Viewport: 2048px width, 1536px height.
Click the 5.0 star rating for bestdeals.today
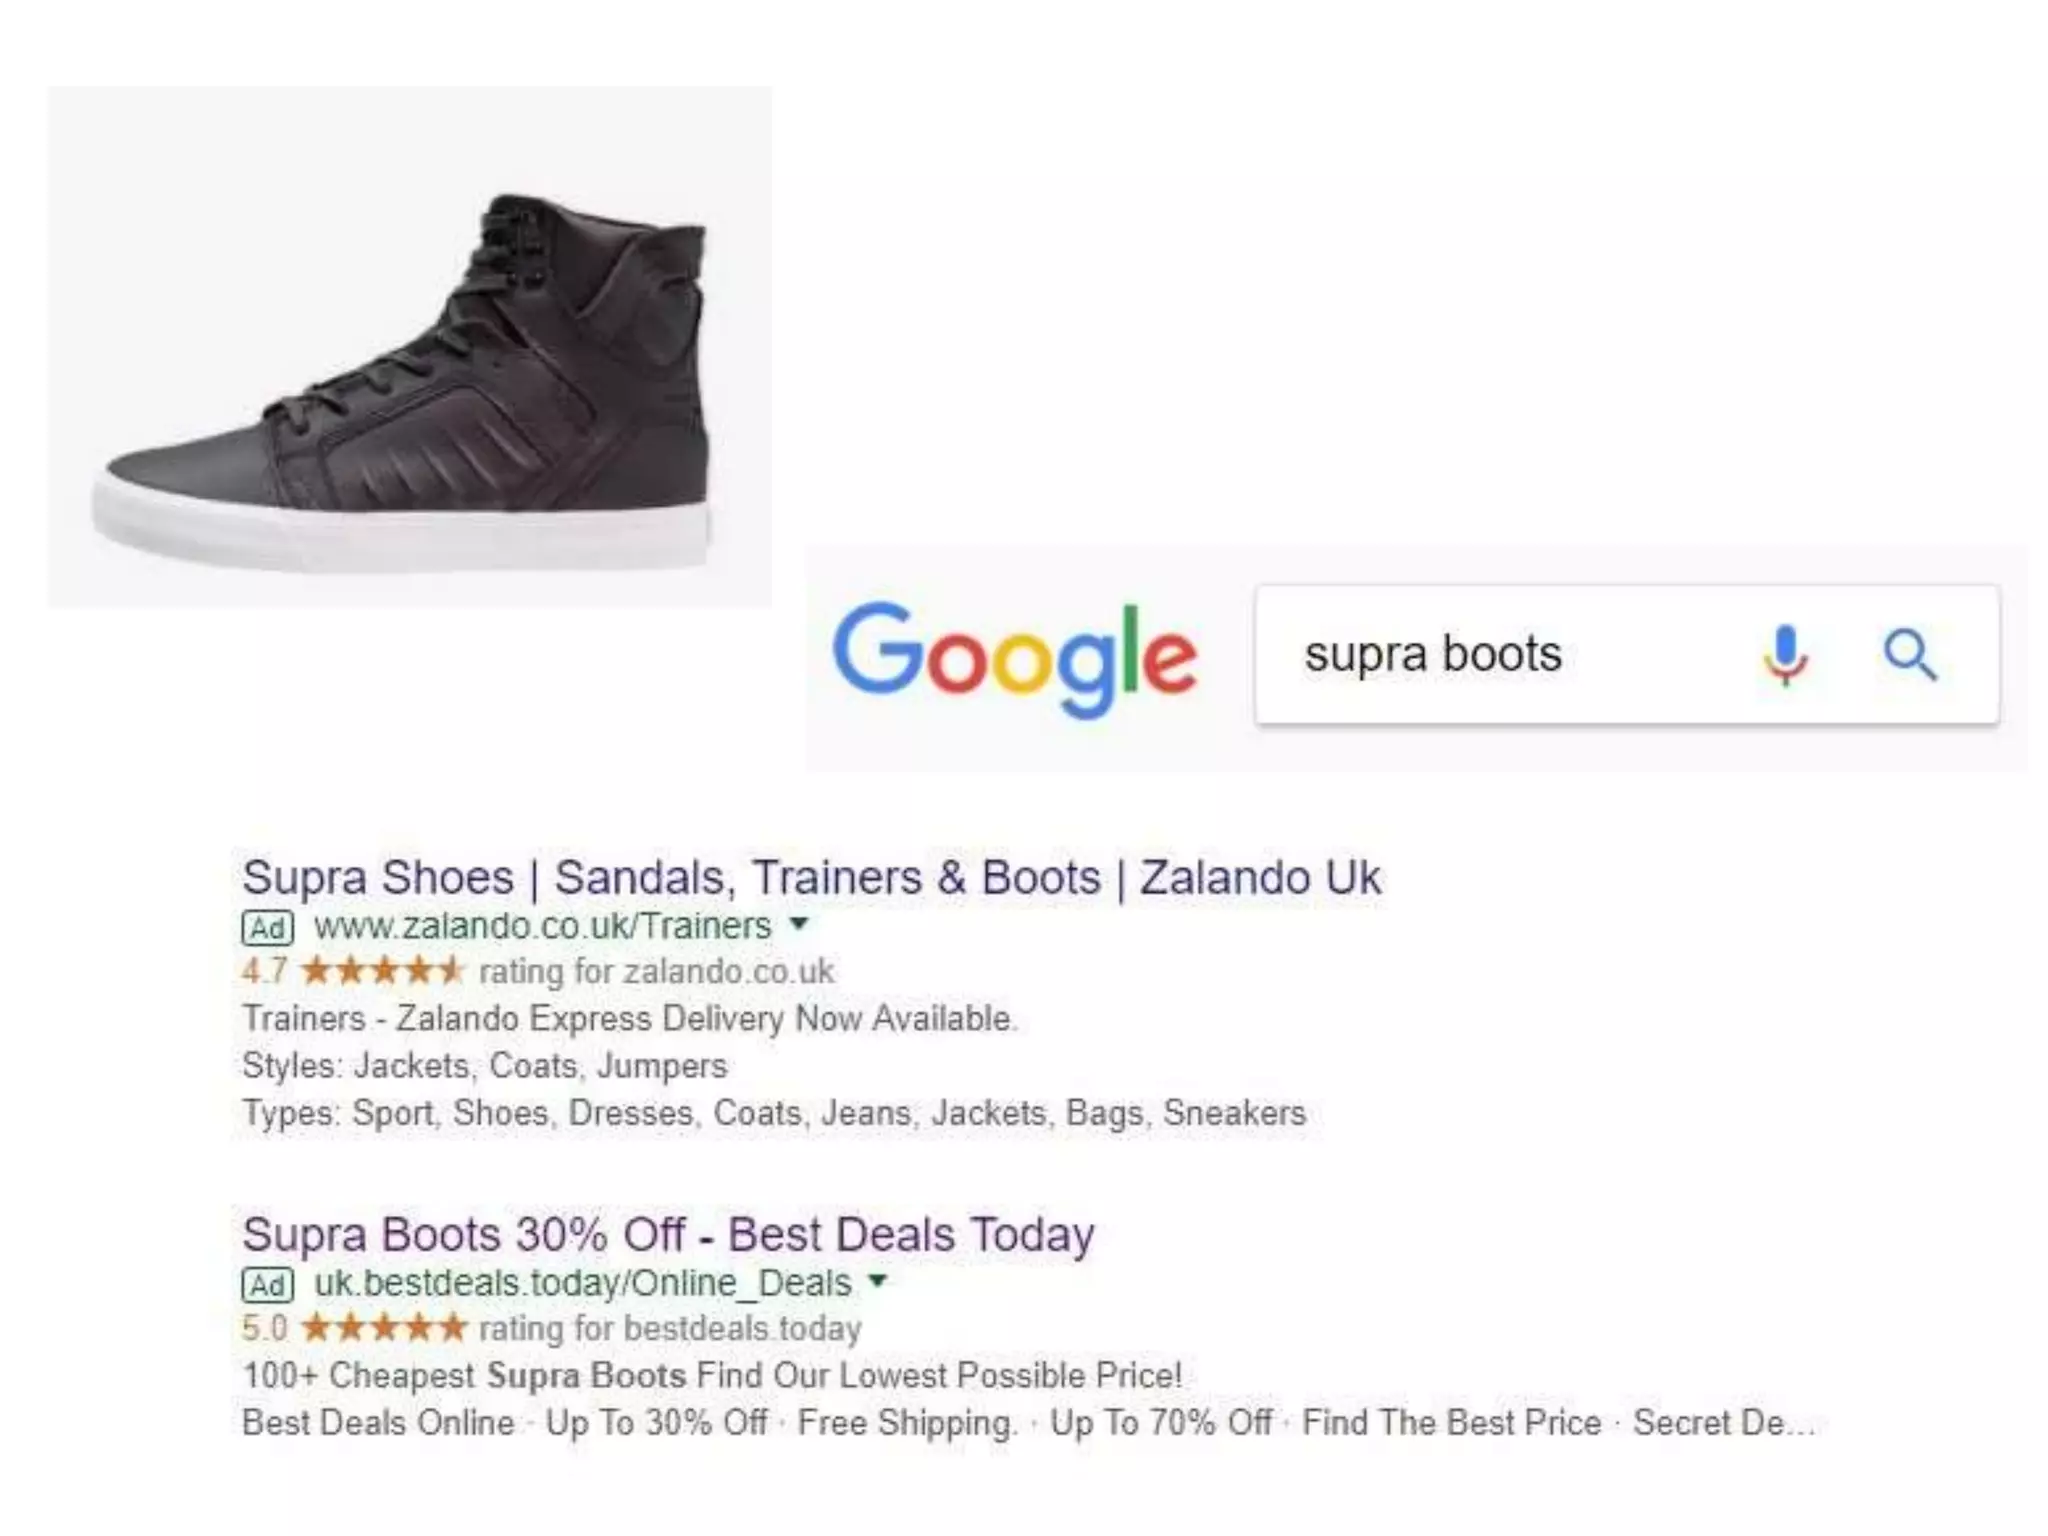[353, 1328]
